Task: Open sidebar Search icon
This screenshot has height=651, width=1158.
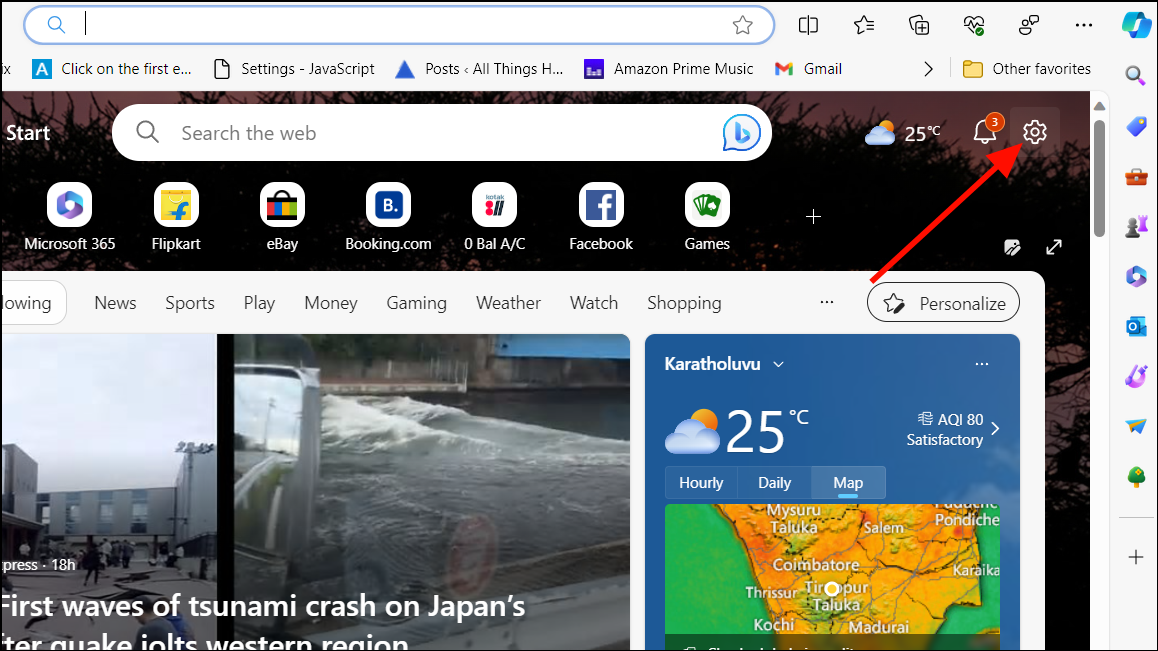Action: 1135,75
